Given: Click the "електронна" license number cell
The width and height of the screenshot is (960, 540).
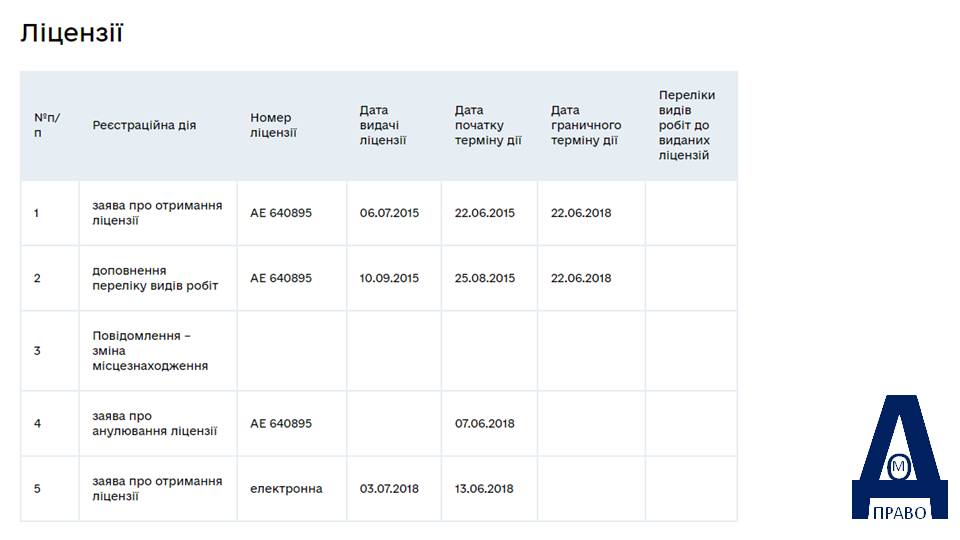Looking at the screenshot, I should [x=286, y=489].
